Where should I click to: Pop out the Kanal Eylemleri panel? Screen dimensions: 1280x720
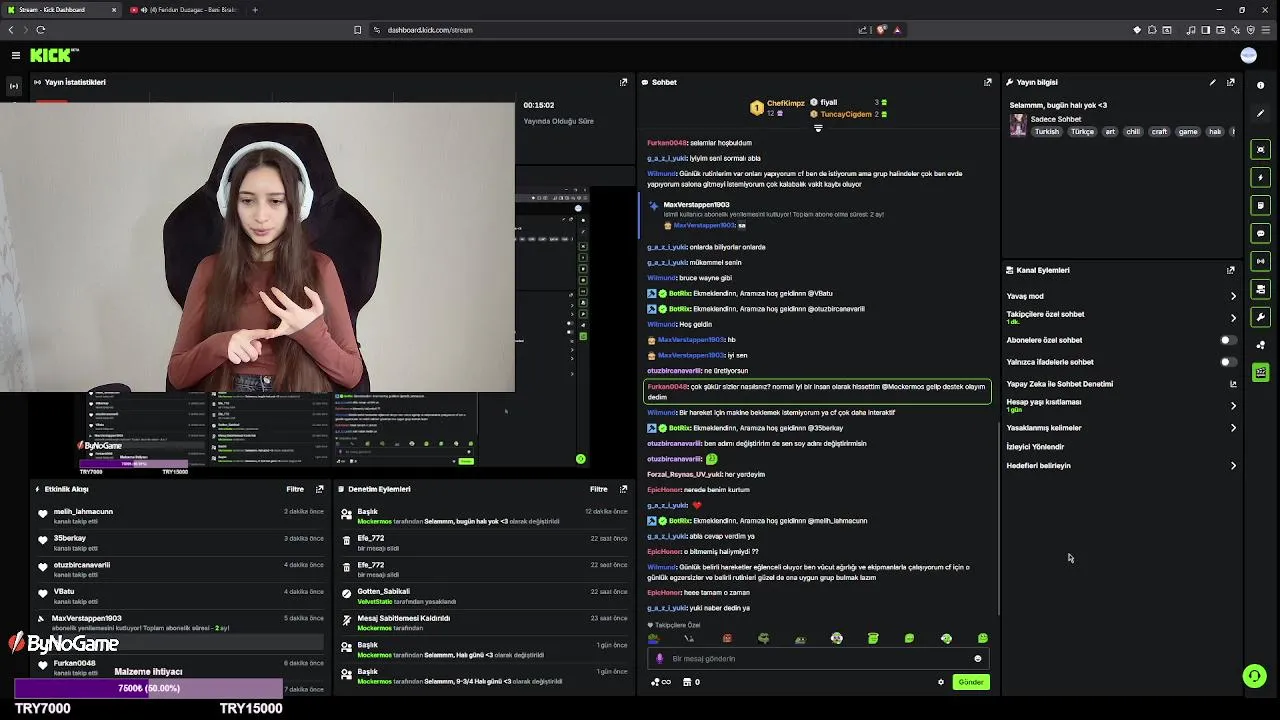[x=1230, y=270]
